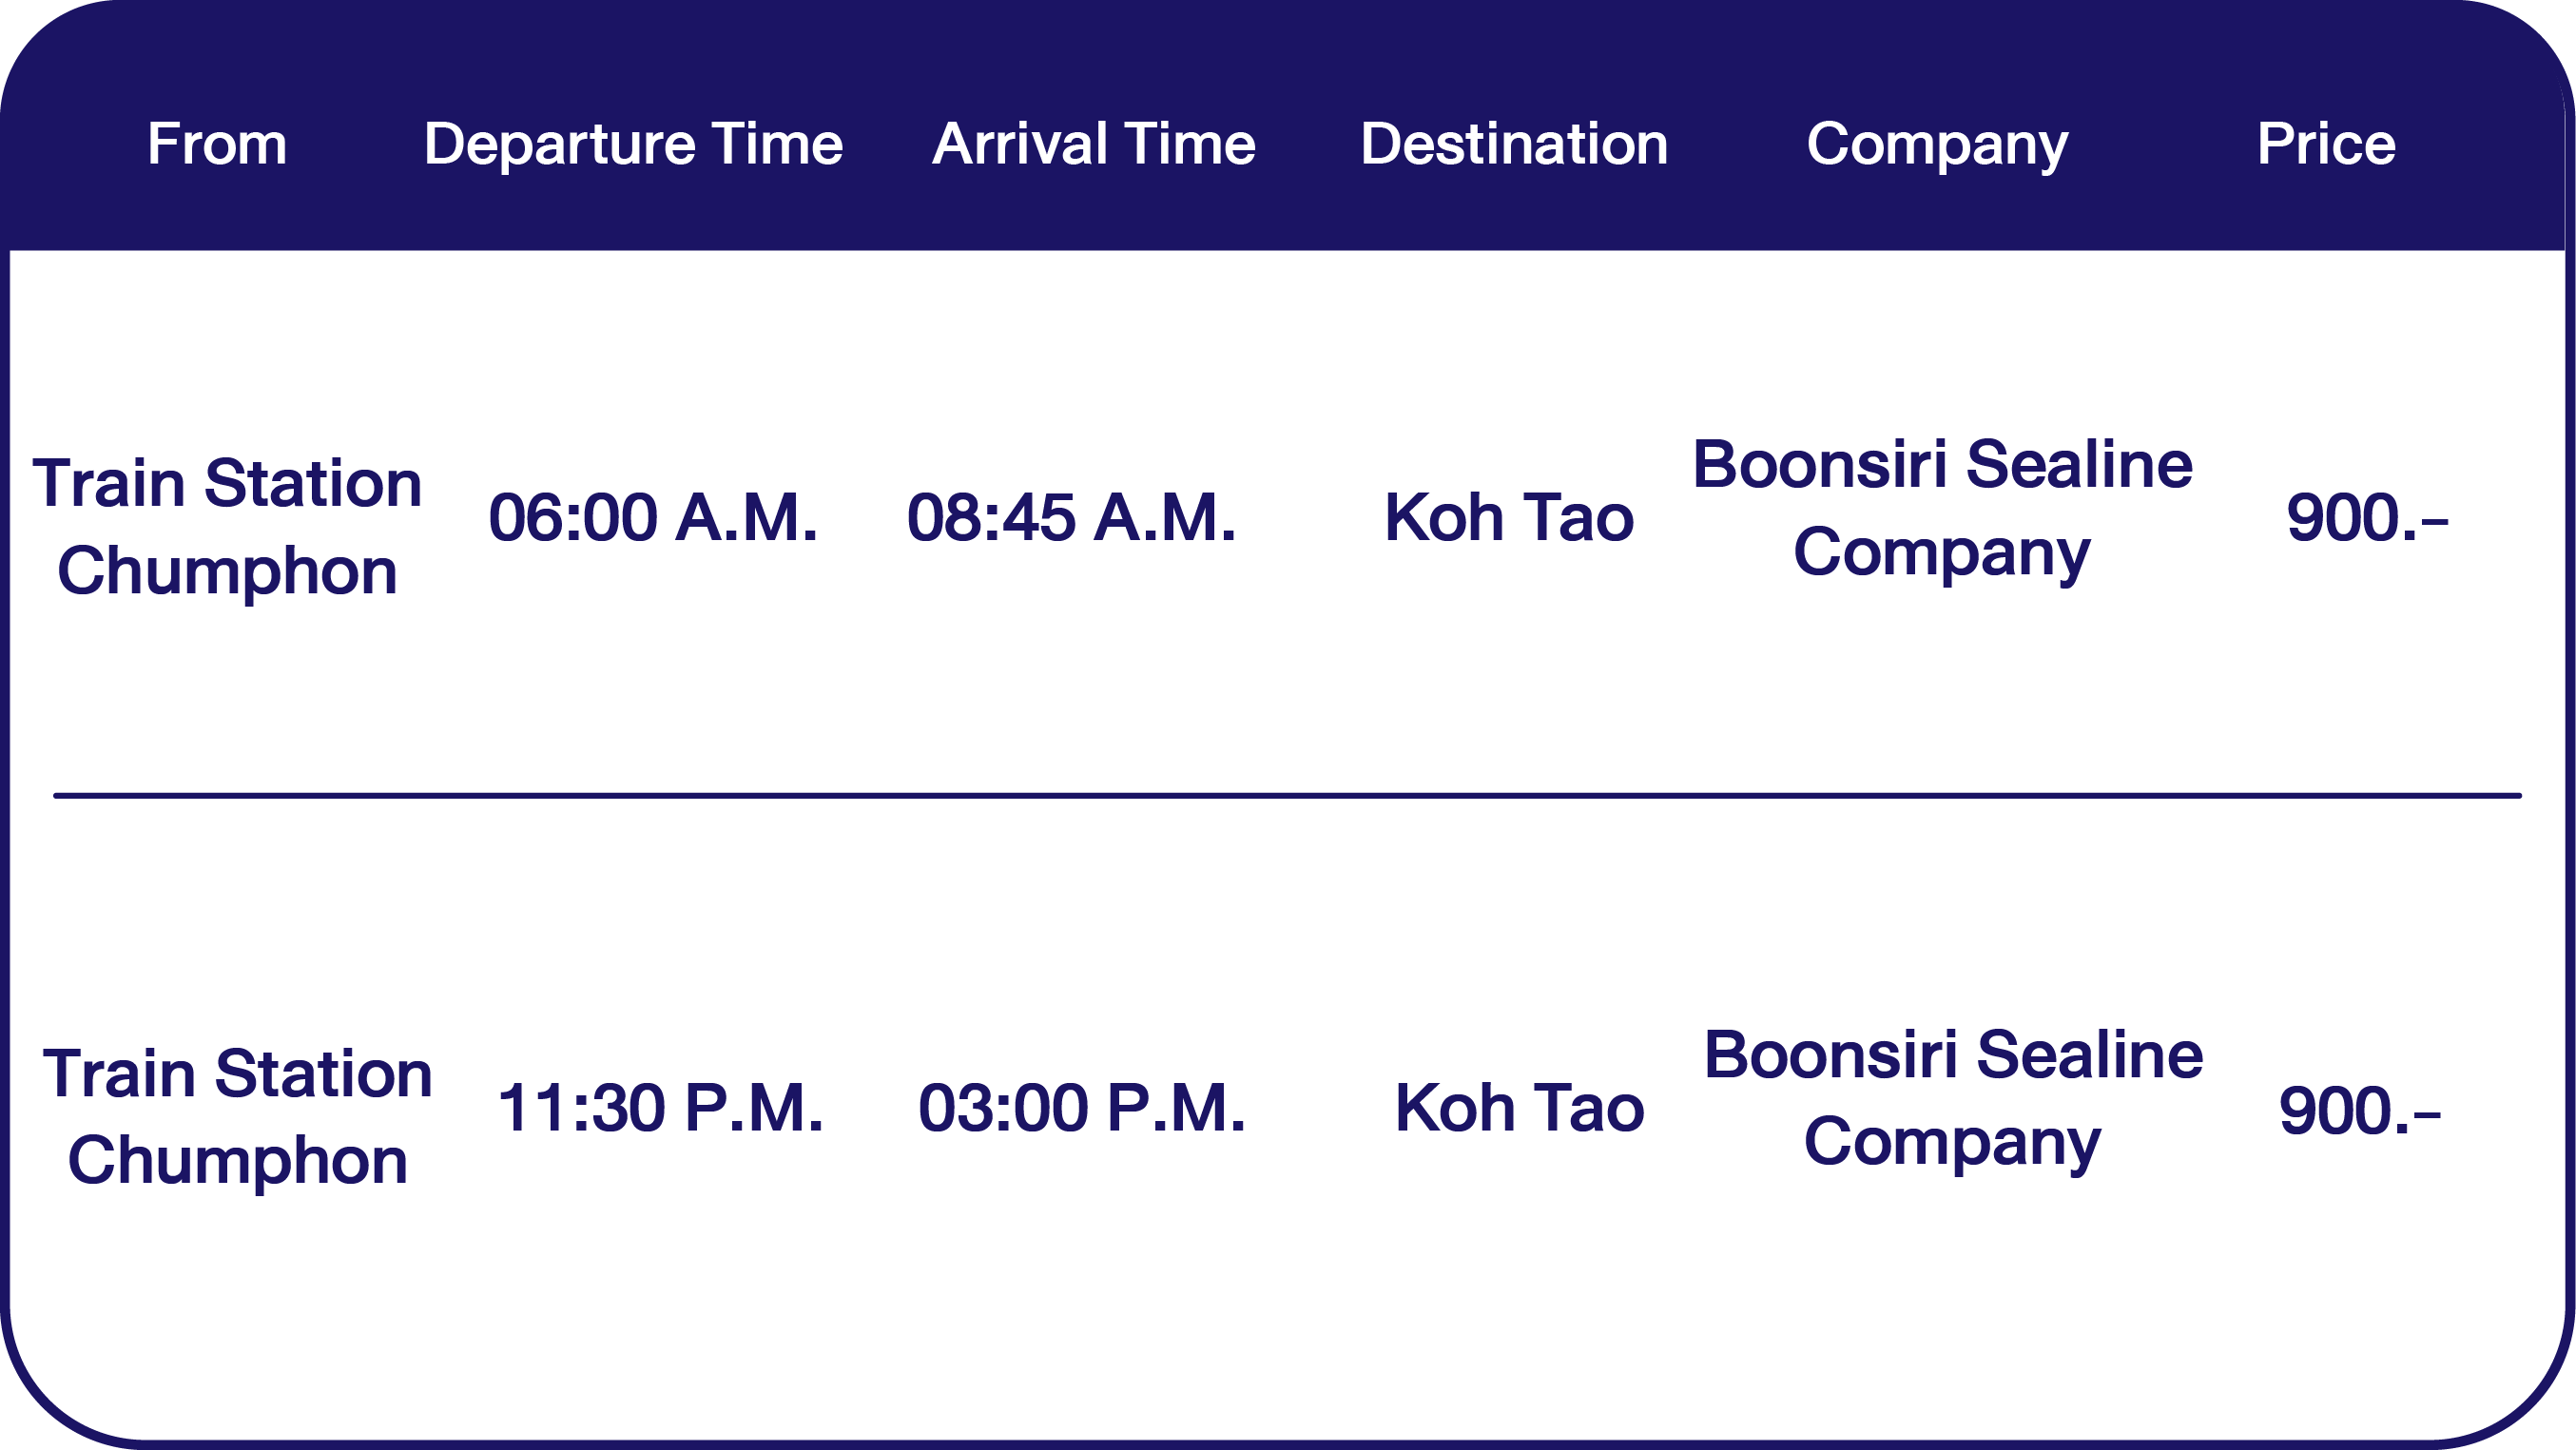Click the 900.- price in second row
This screenshot has width=2576, height=1450.
(x=2359, y=1110)
